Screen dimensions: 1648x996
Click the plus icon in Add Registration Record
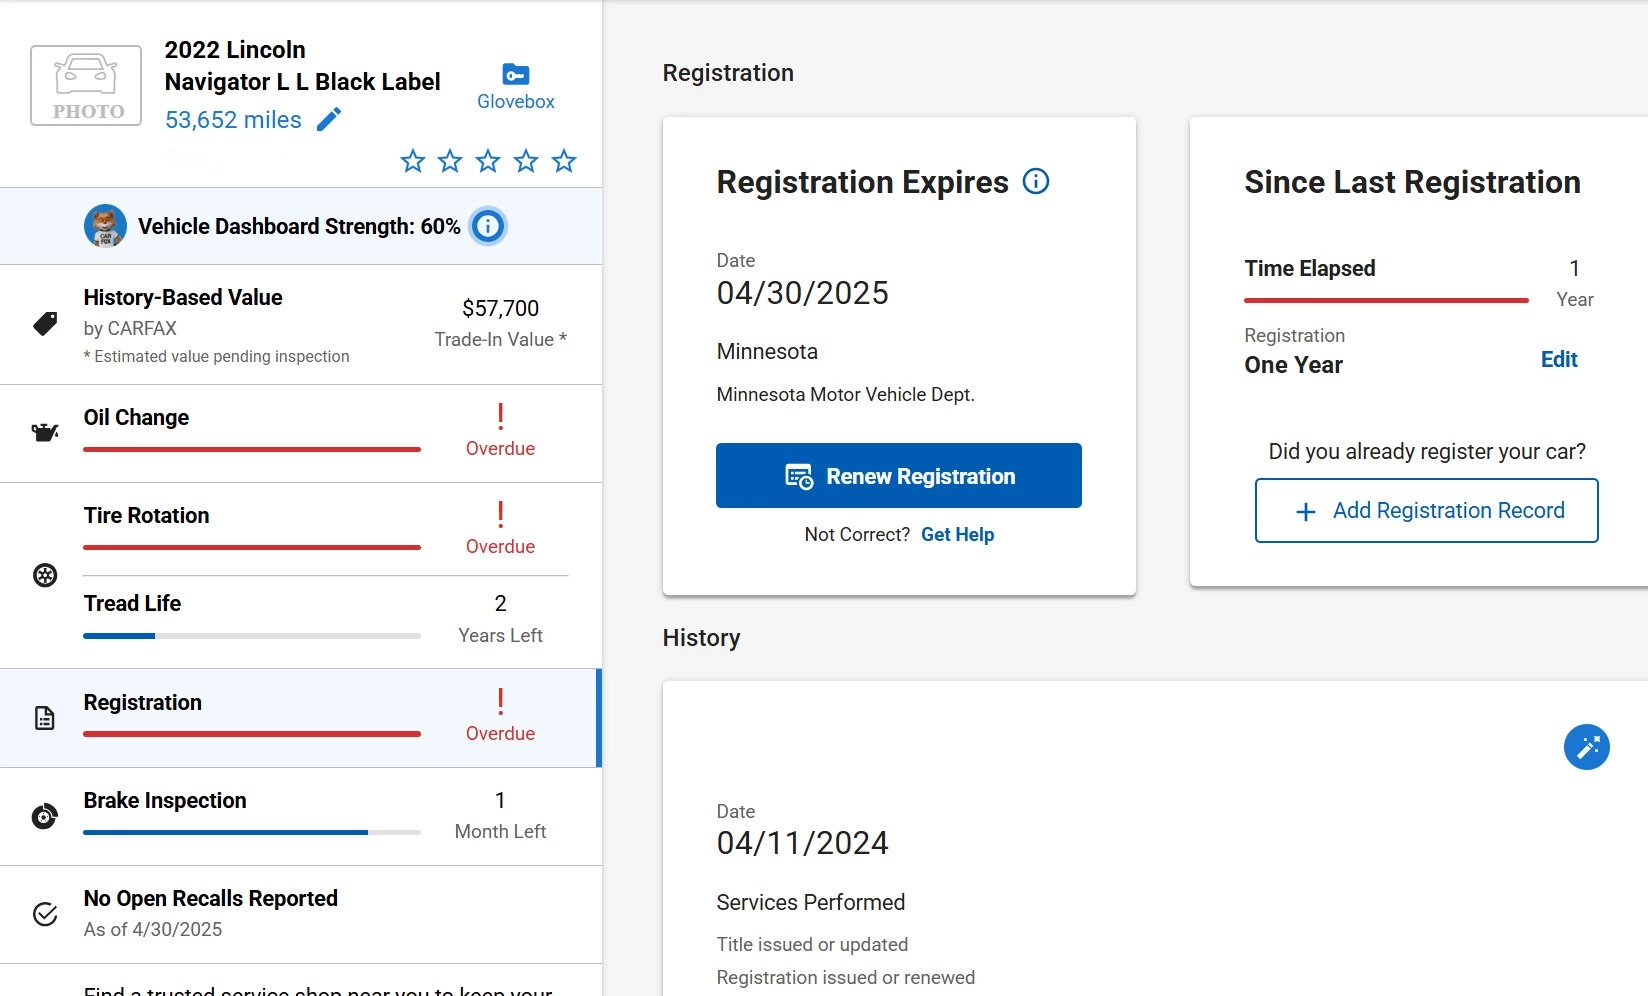click(x=1306, y=512)
